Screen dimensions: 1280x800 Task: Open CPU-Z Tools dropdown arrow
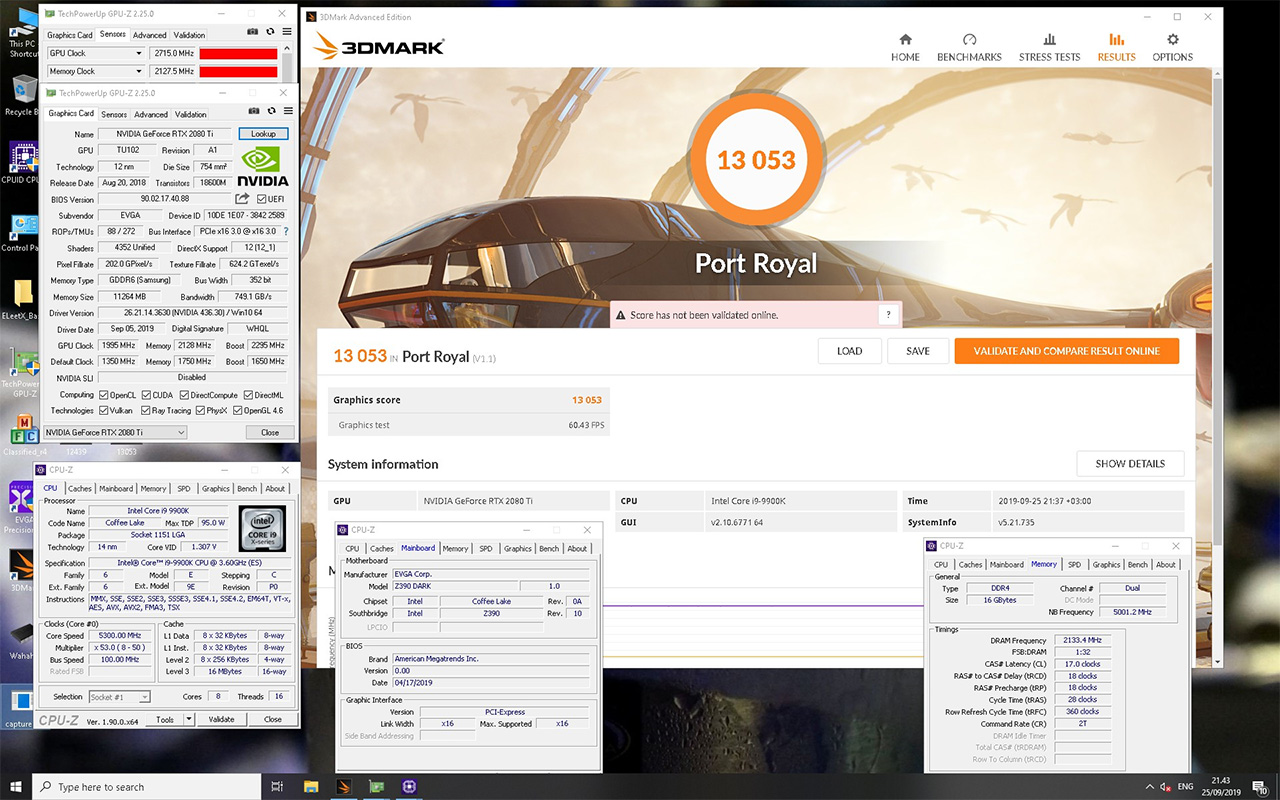coord(191,719)
